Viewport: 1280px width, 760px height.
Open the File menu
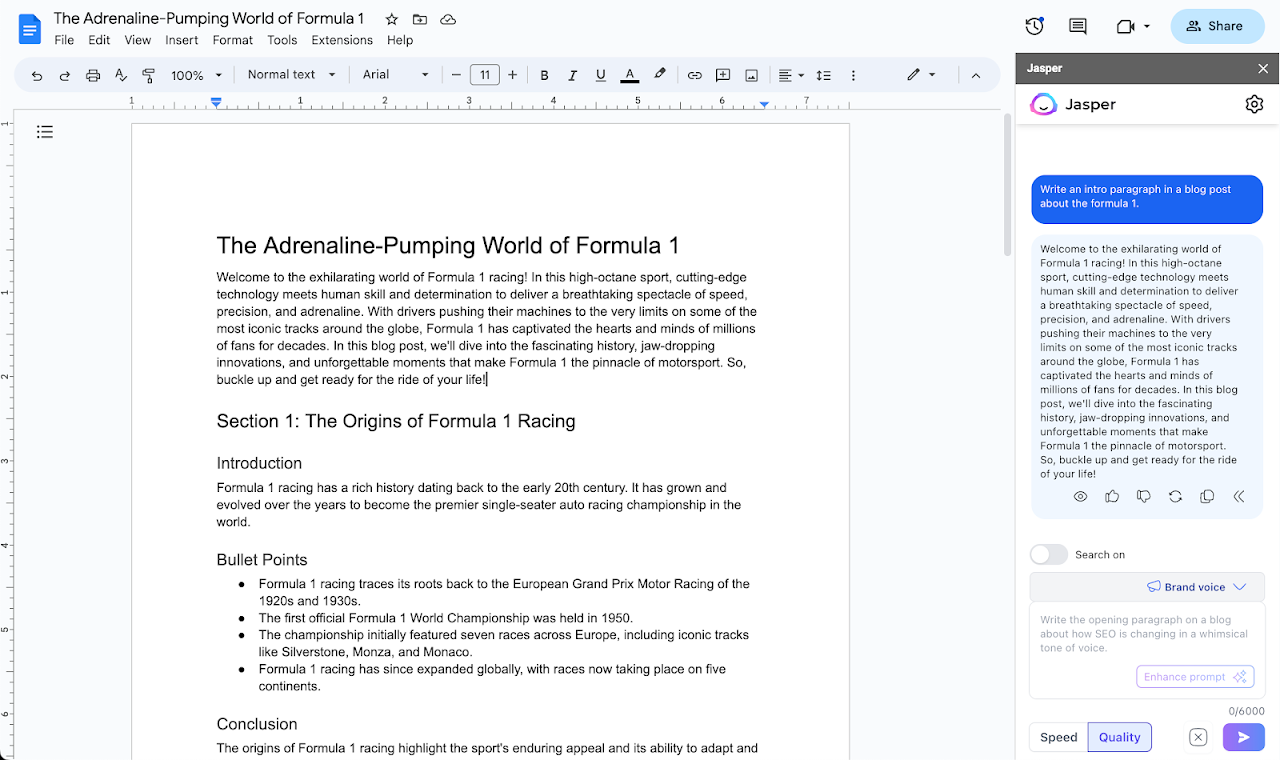pyautogui.click(x=64, y=40)
